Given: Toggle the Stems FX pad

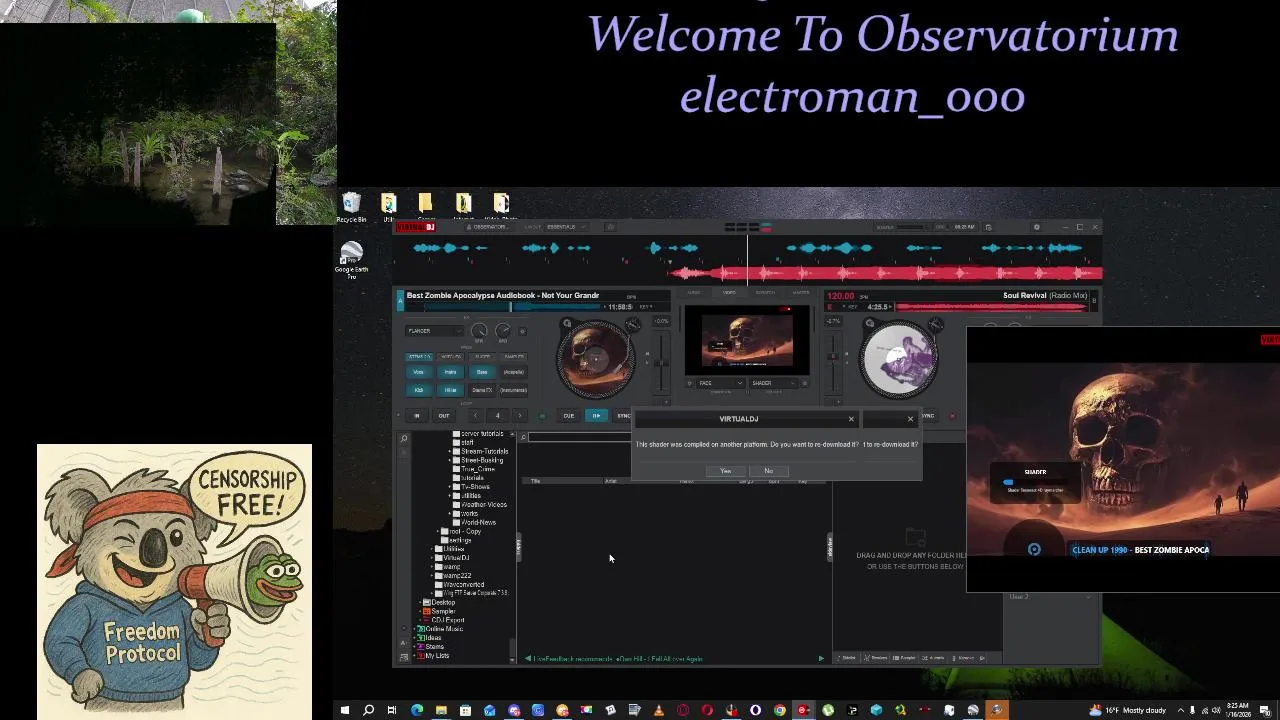Looking at the screenshot, I should [482, 390].
